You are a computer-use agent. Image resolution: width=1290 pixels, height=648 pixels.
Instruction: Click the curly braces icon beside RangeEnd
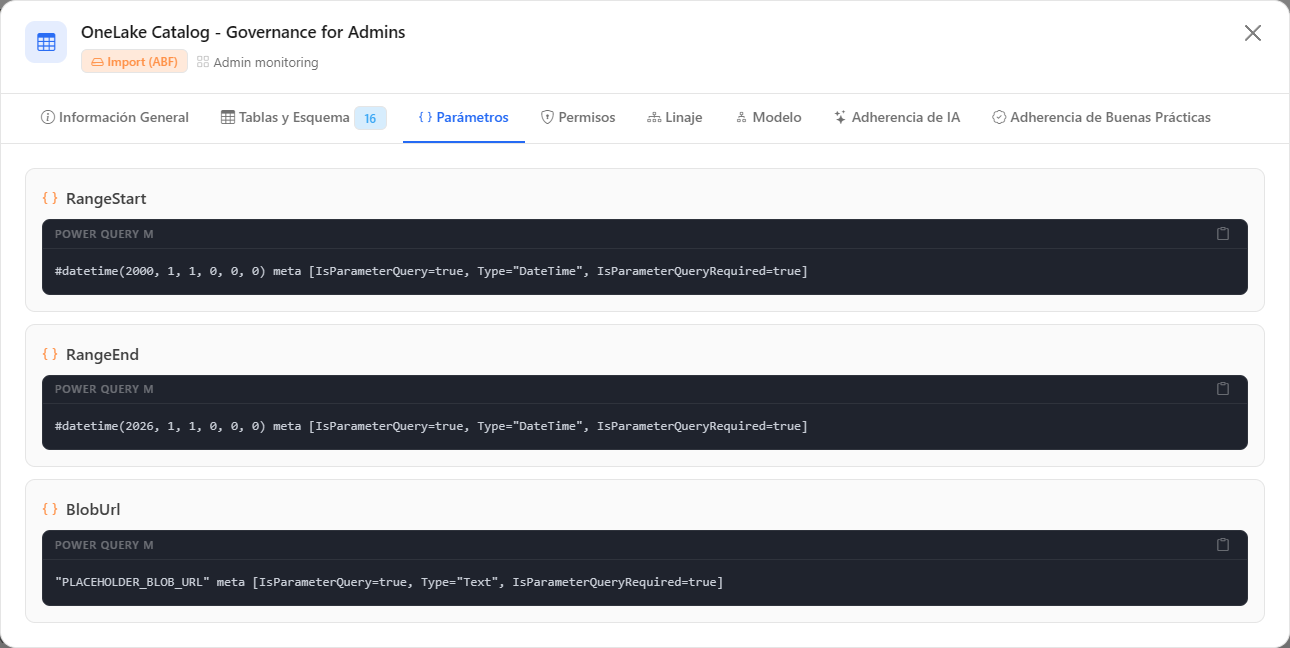(50, 354)
